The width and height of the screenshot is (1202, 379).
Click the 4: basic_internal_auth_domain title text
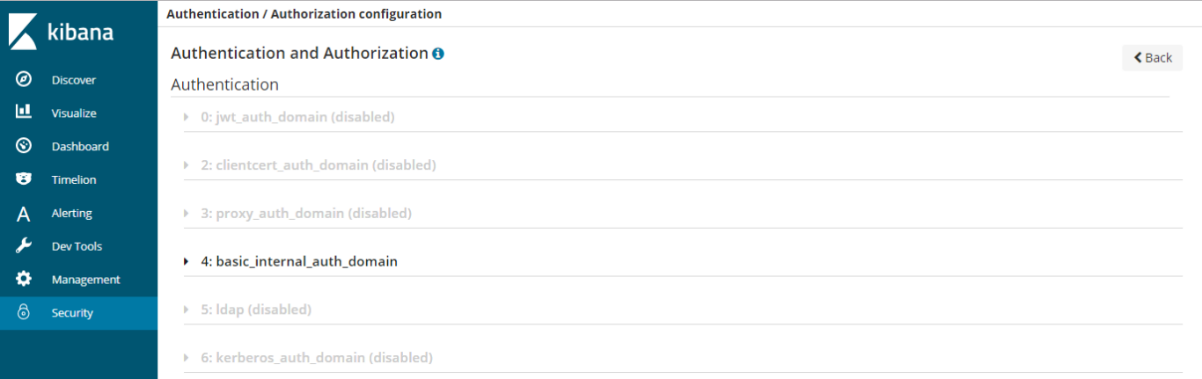[299, 261]
